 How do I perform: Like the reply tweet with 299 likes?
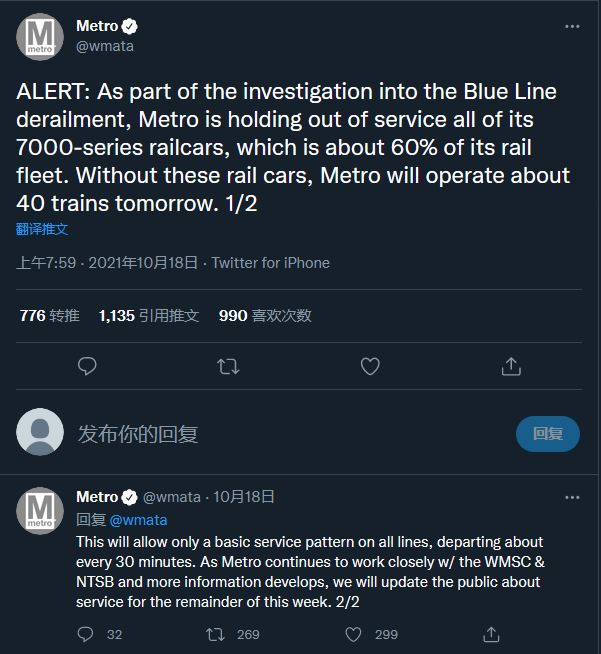click(x=353, y=634)
